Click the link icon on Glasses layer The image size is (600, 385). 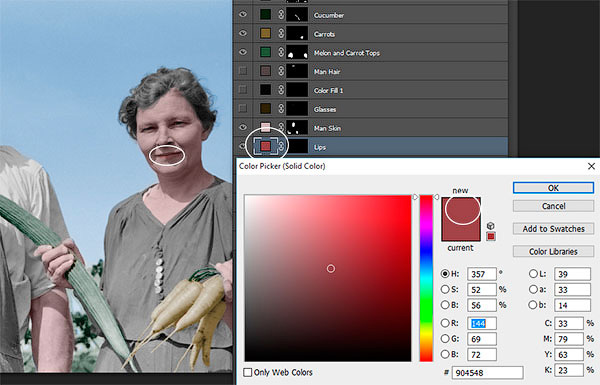click(x=281, y=108)
